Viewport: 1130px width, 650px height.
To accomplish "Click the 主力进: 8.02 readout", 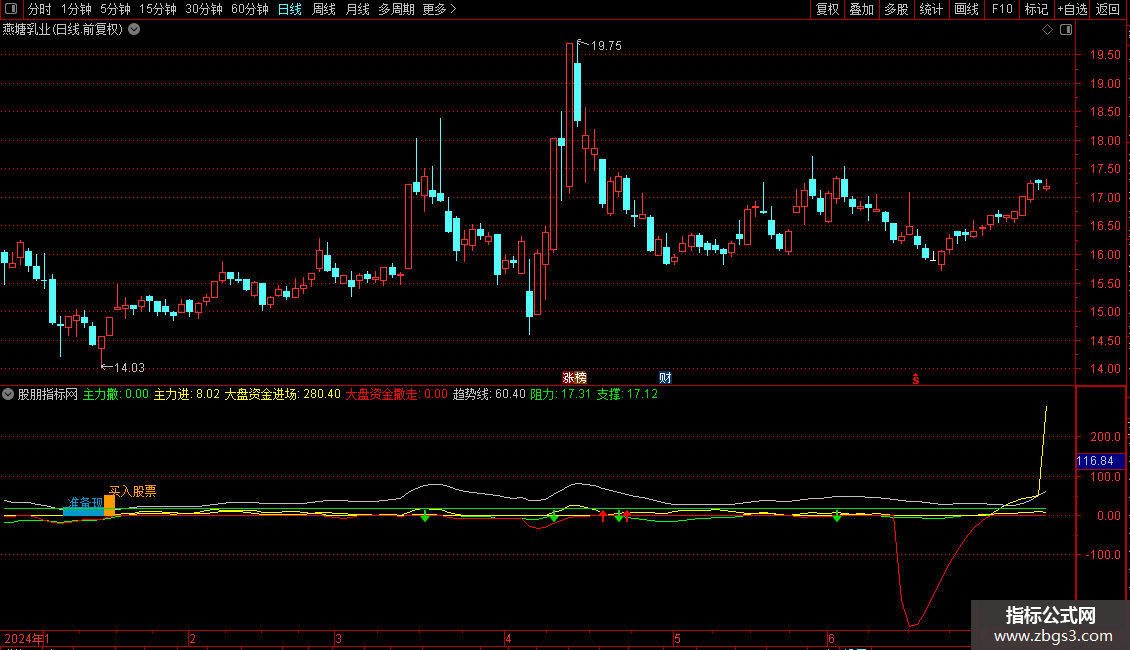I will [x=187, y=394].
